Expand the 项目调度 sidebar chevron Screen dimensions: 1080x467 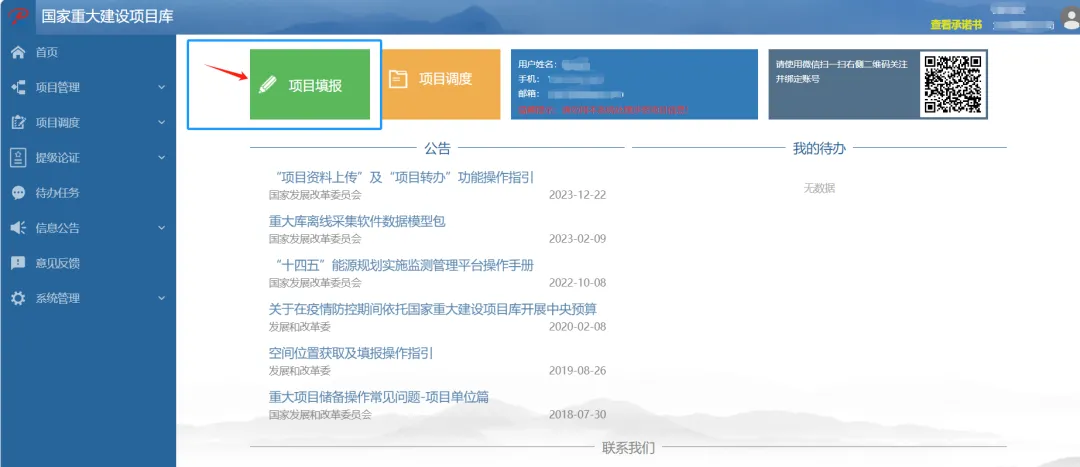click(161, 122)
